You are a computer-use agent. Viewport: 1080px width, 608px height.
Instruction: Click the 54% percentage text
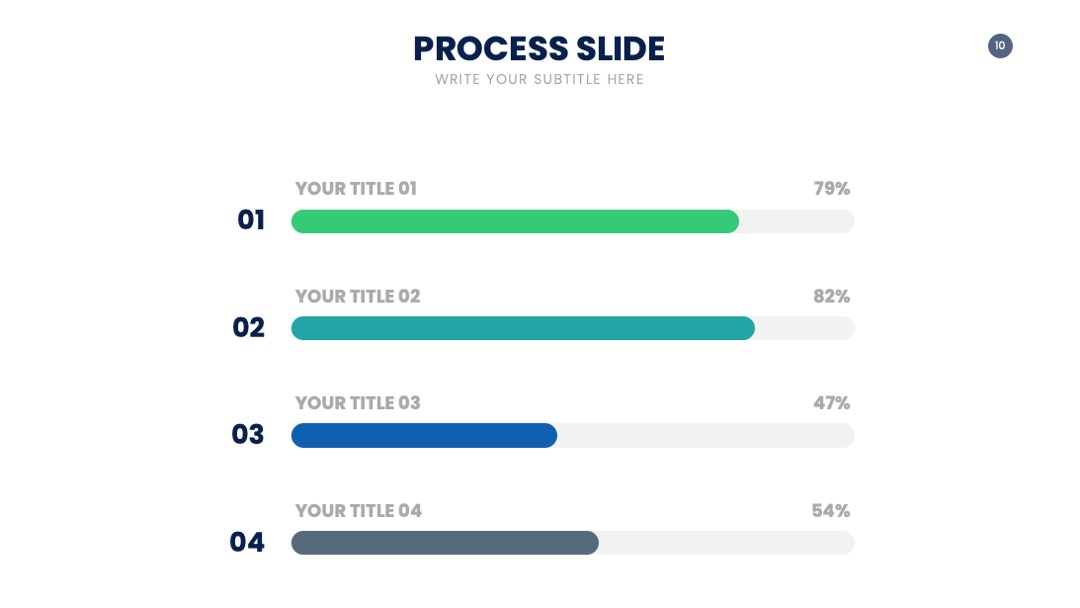[x=831, y=511]
